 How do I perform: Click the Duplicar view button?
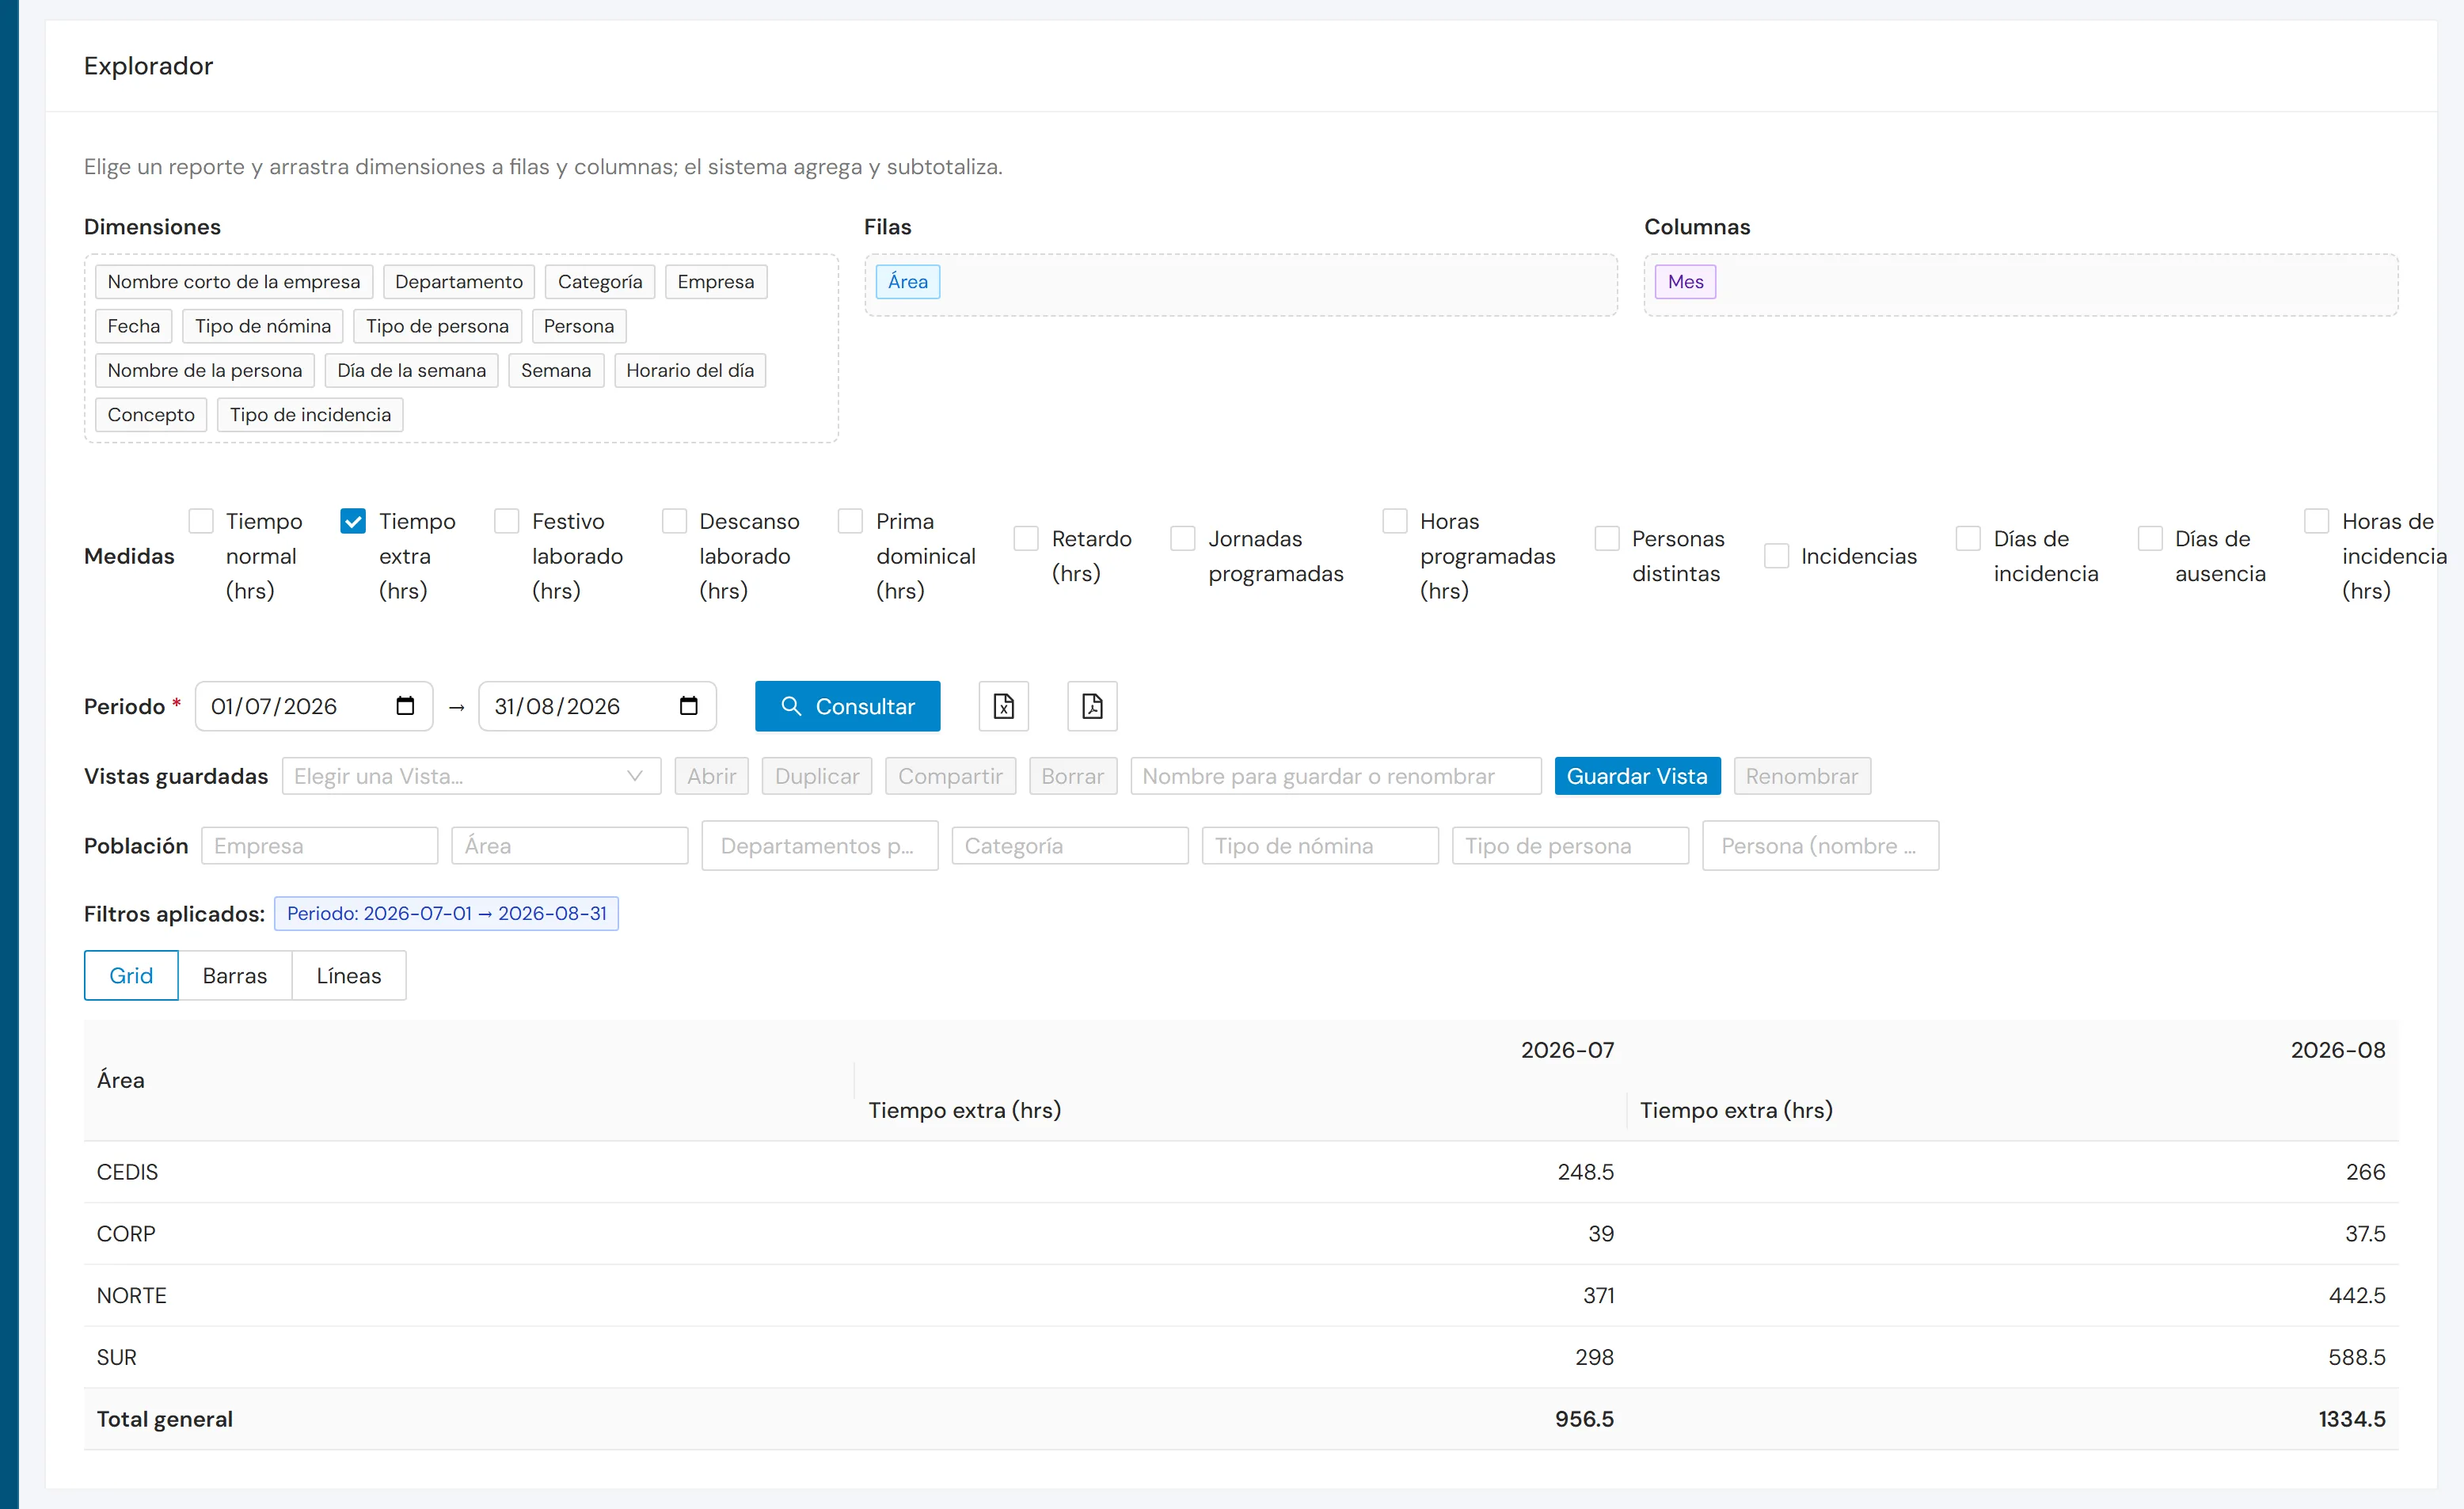pyautogui.click(x=817, y=776)
